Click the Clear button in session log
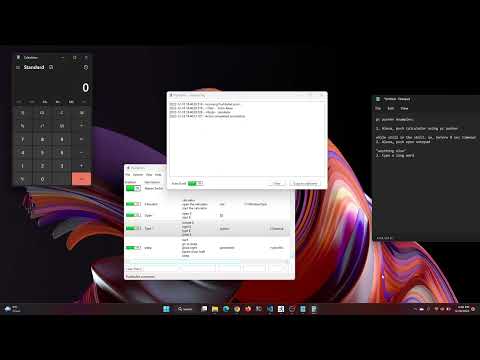 point(277,183)
